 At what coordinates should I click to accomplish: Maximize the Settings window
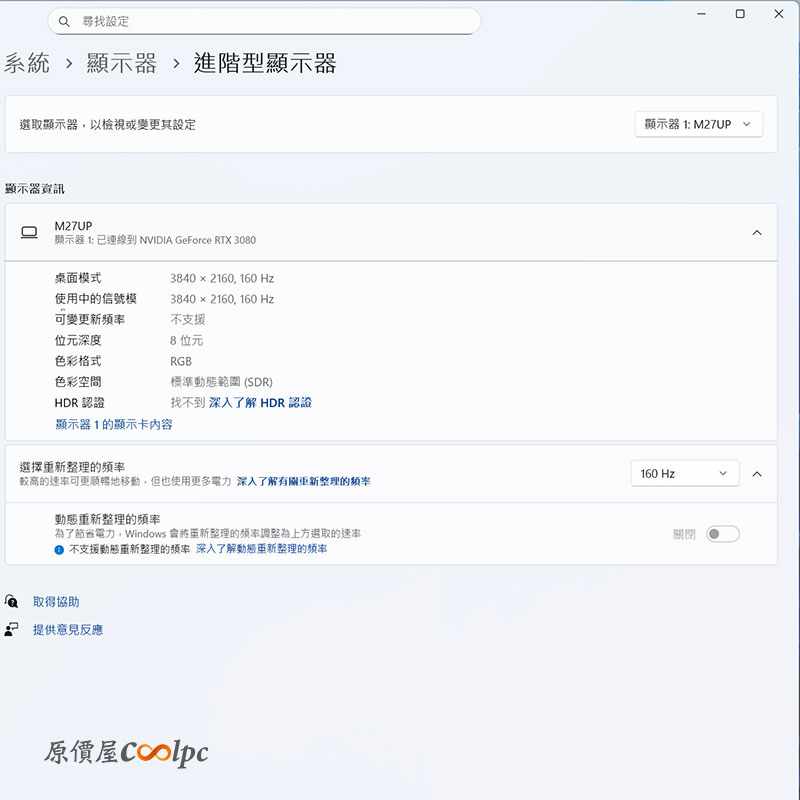point(740,14)
